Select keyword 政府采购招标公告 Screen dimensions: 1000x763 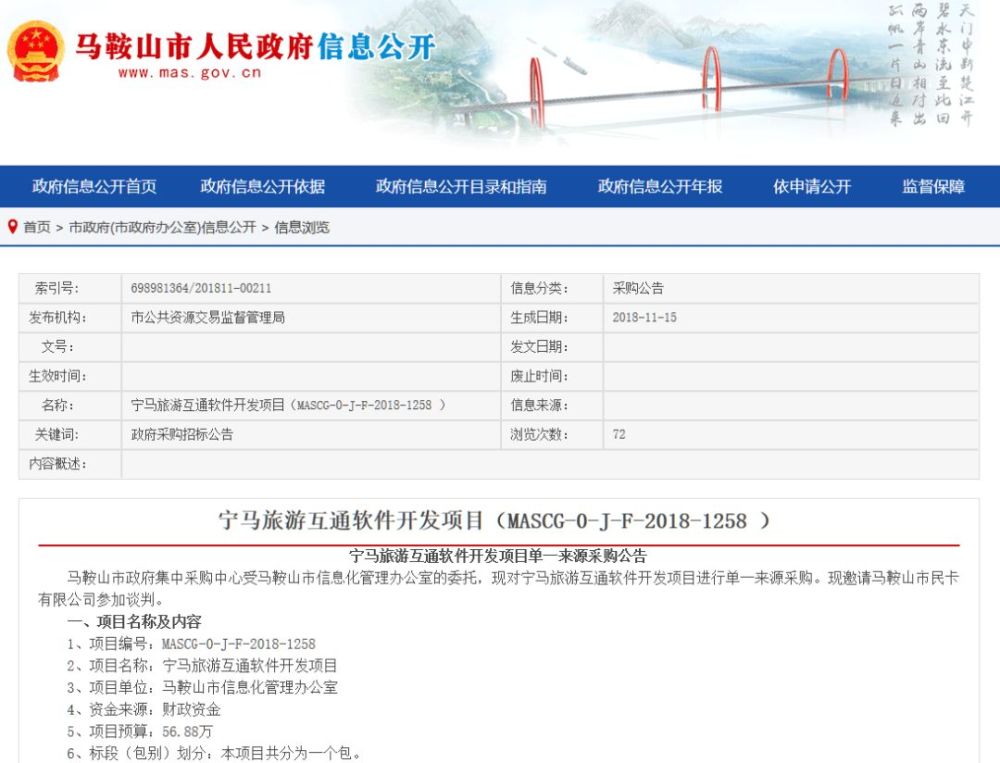click(x=182, y=434)
